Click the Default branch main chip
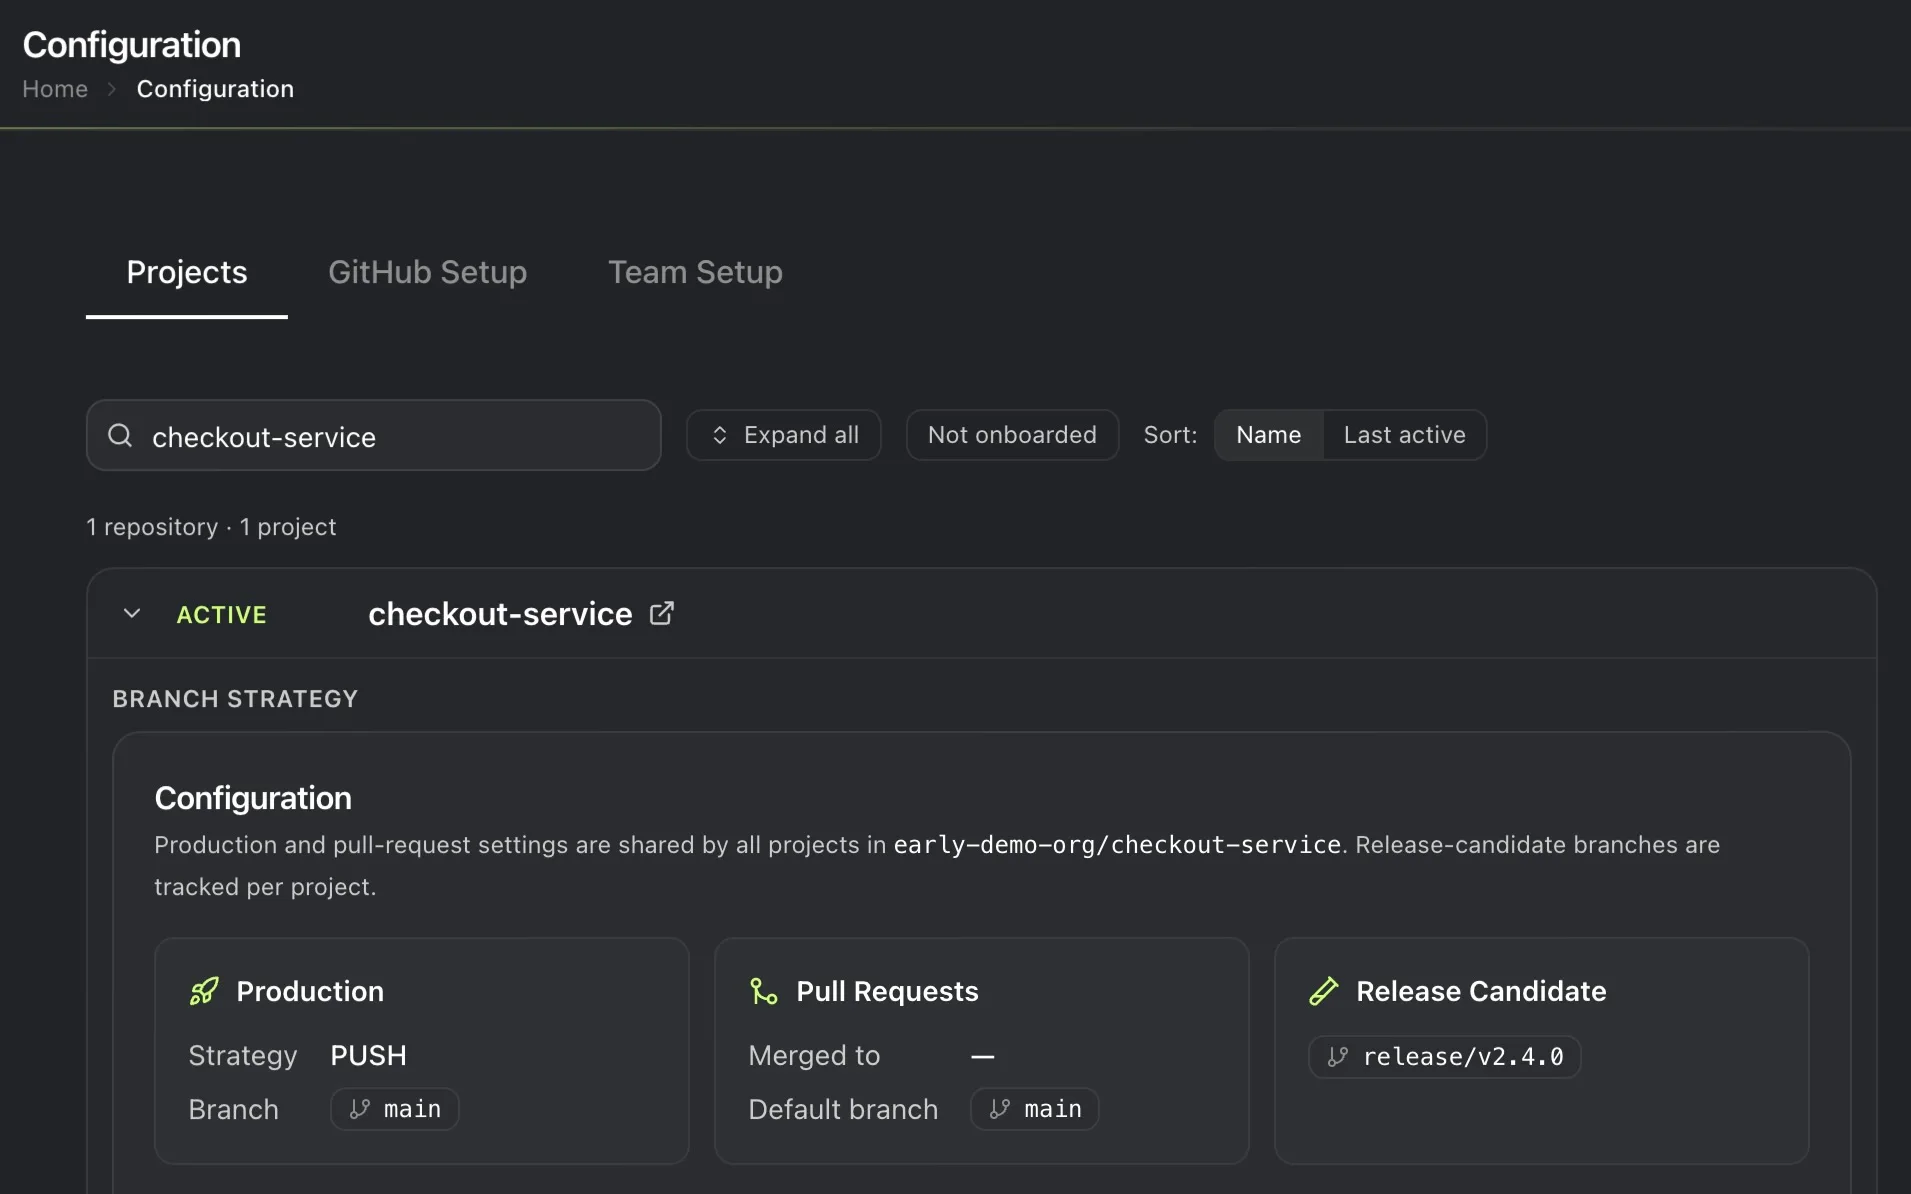The height and width of the screenshot is (1194, 1911). tap(1035, 1109)
